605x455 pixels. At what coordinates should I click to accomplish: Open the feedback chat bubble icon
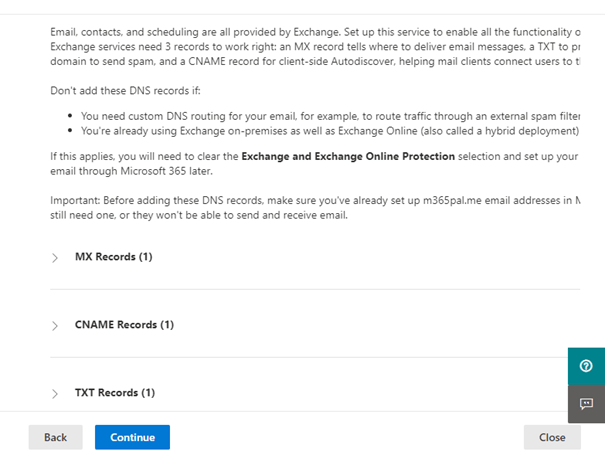[586, 404]
